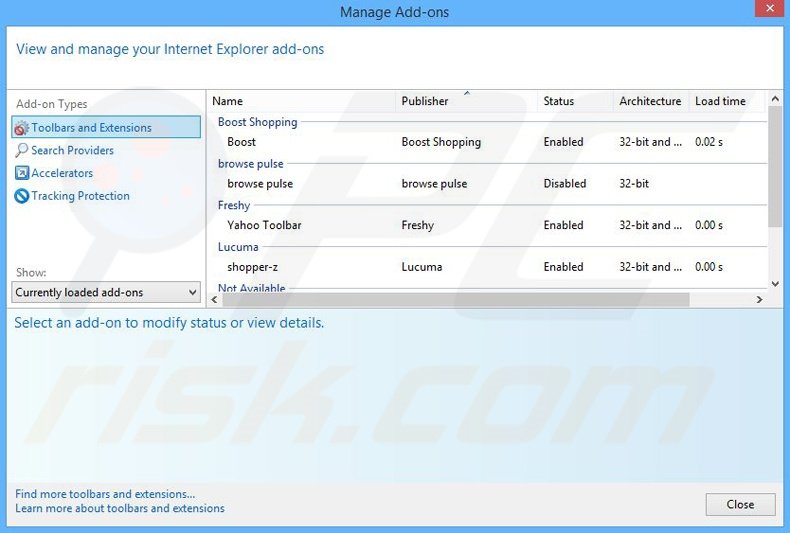Open Find more toolbars and extensions link
Viewport: 790px width, 533px height.
tap(105, 494)
